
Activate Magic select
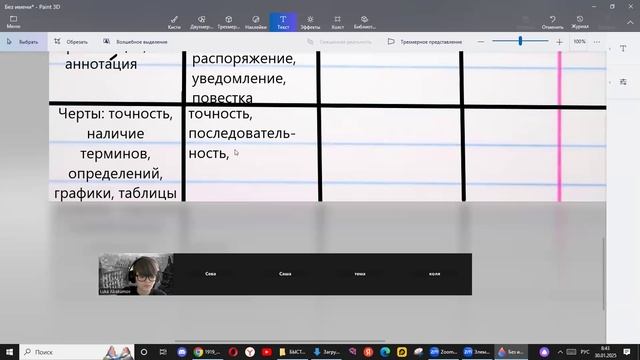[x=135, y=42]
